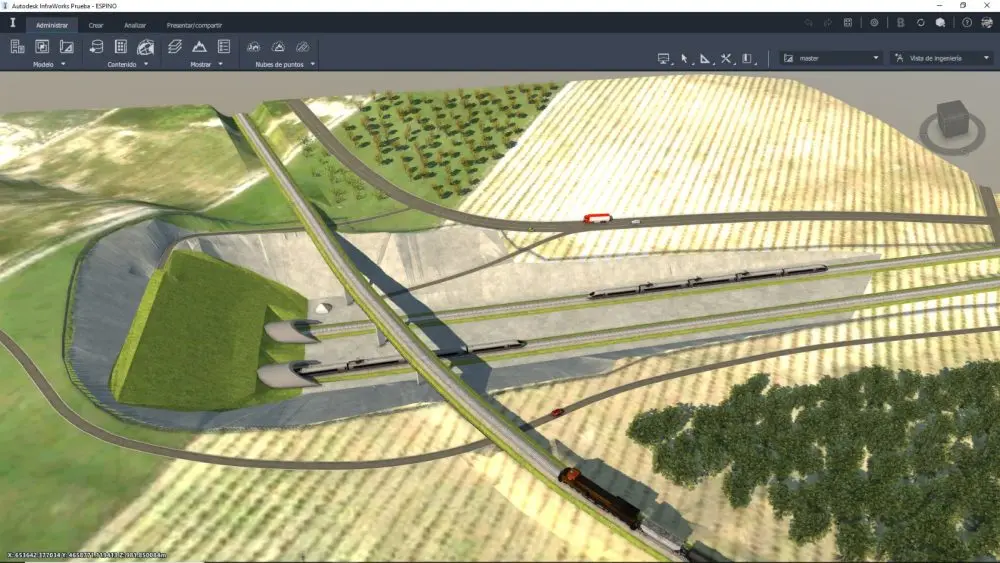Expand the Modelo group dropdown

(63, 64)
